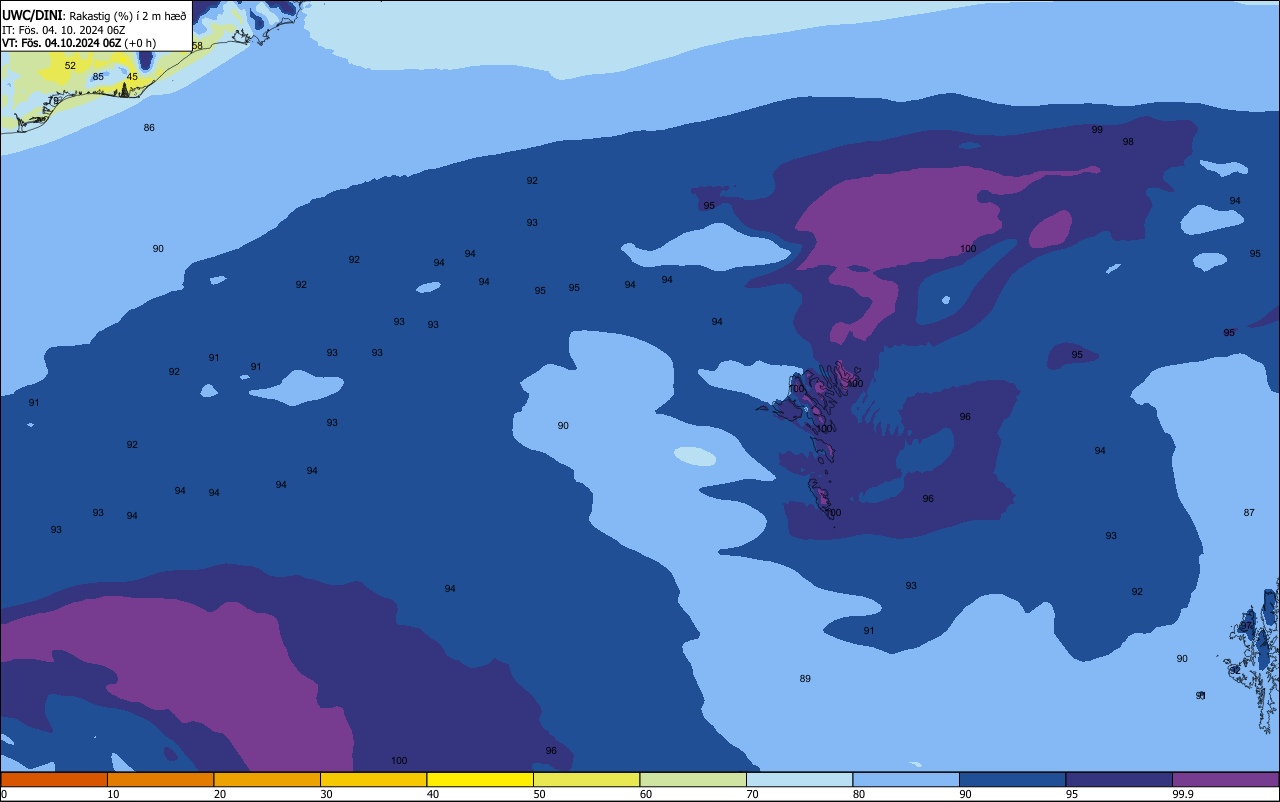
Task: Click the pale blue 70–80 legend swatch
Action: tap(799, 779)
